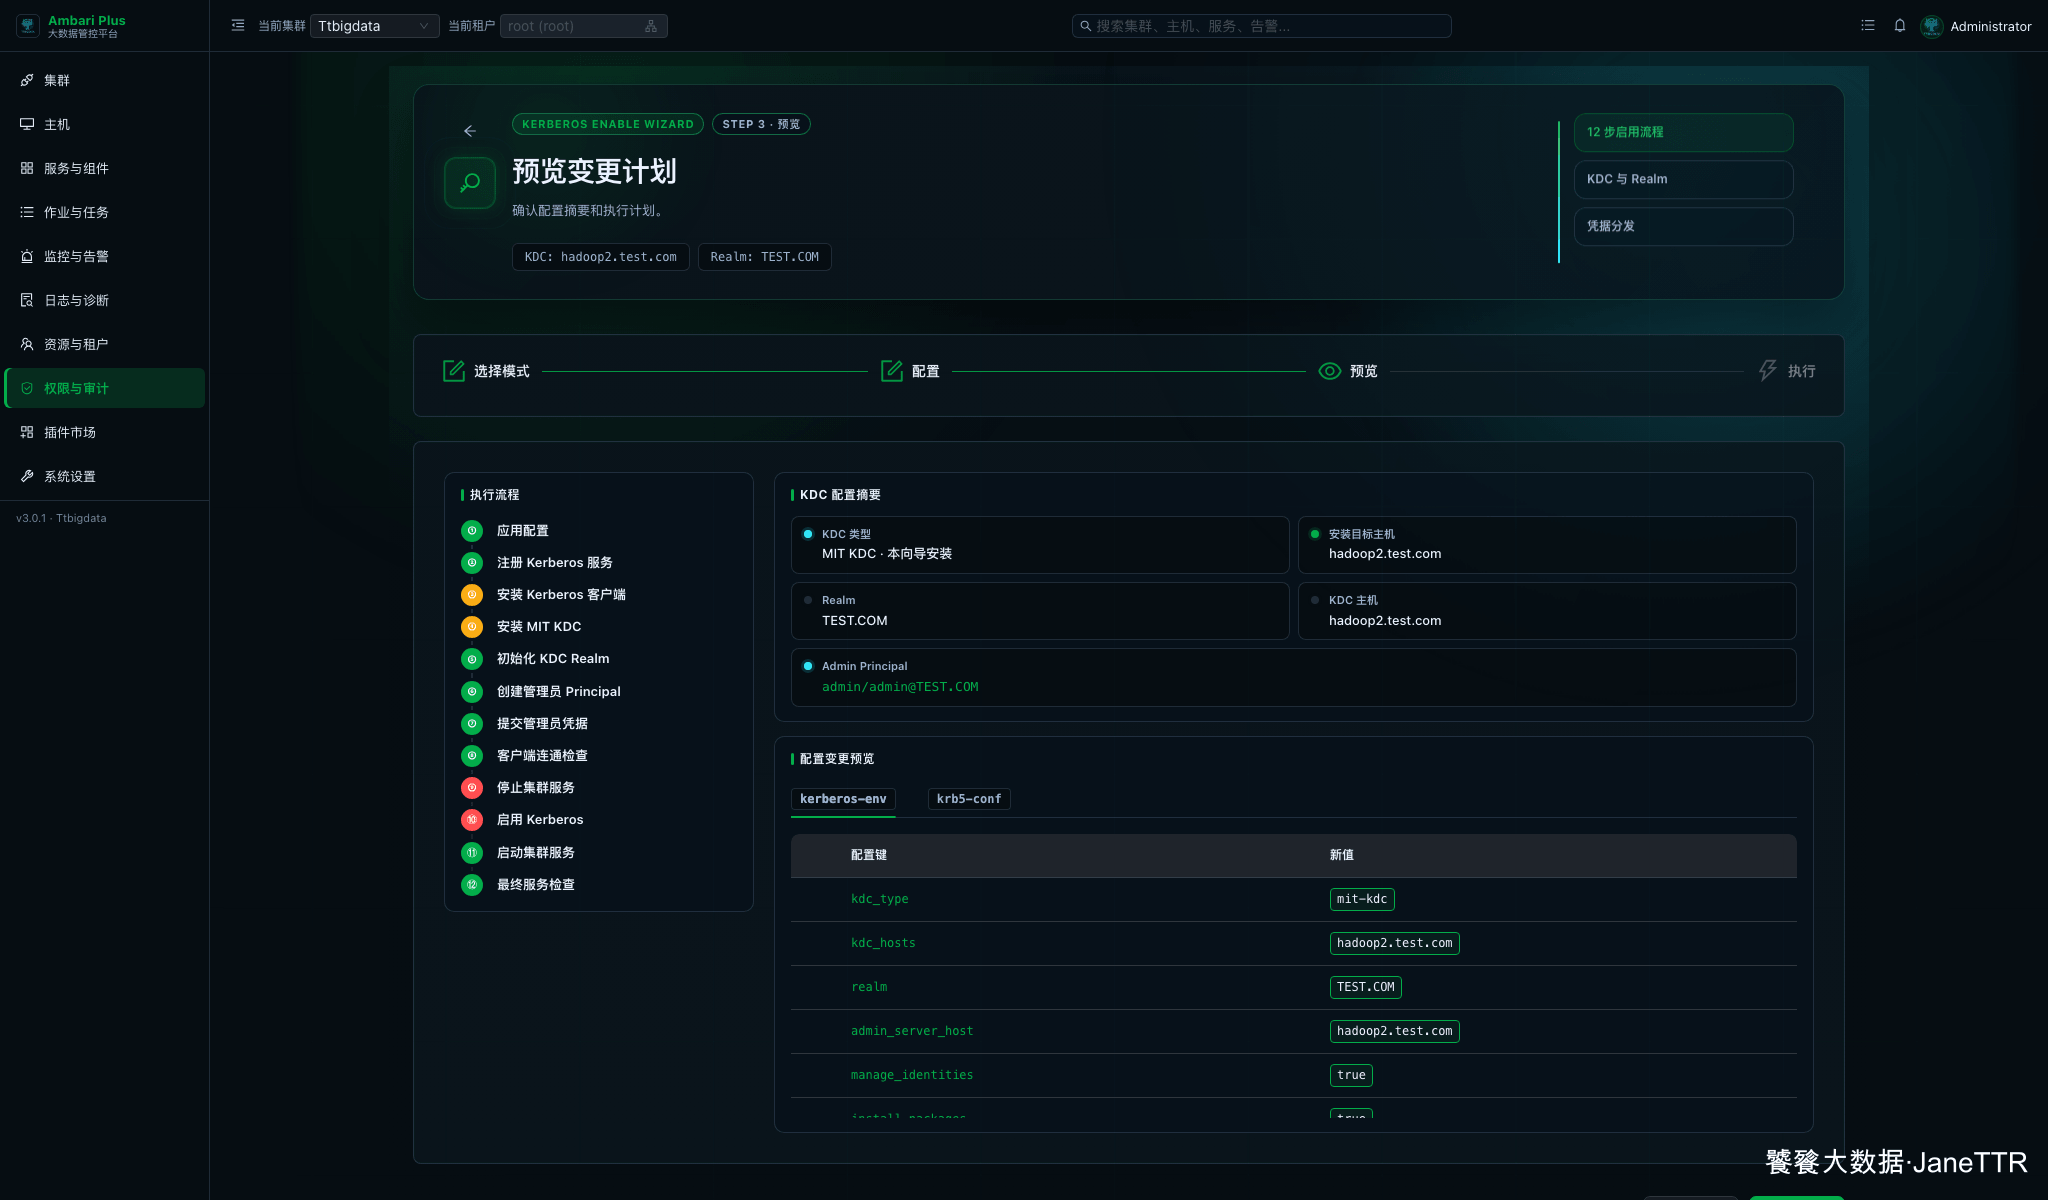
Task: Click the preview magnifier icon beside title
Action: point(470,183)
